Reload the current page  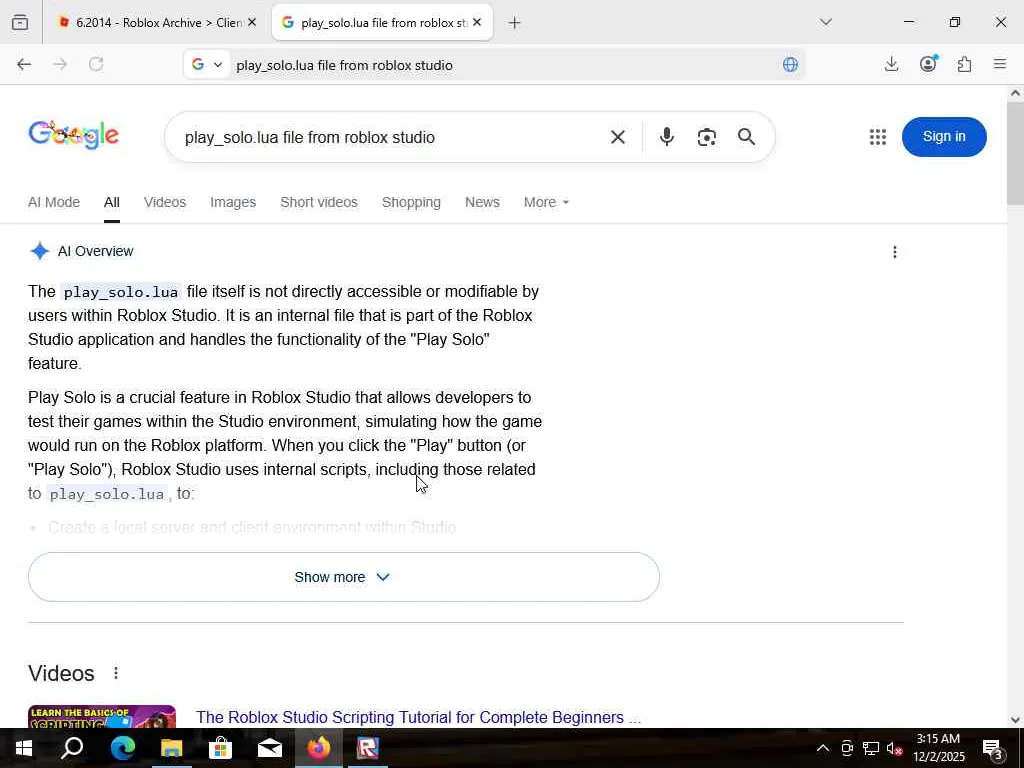pos(96,64)
